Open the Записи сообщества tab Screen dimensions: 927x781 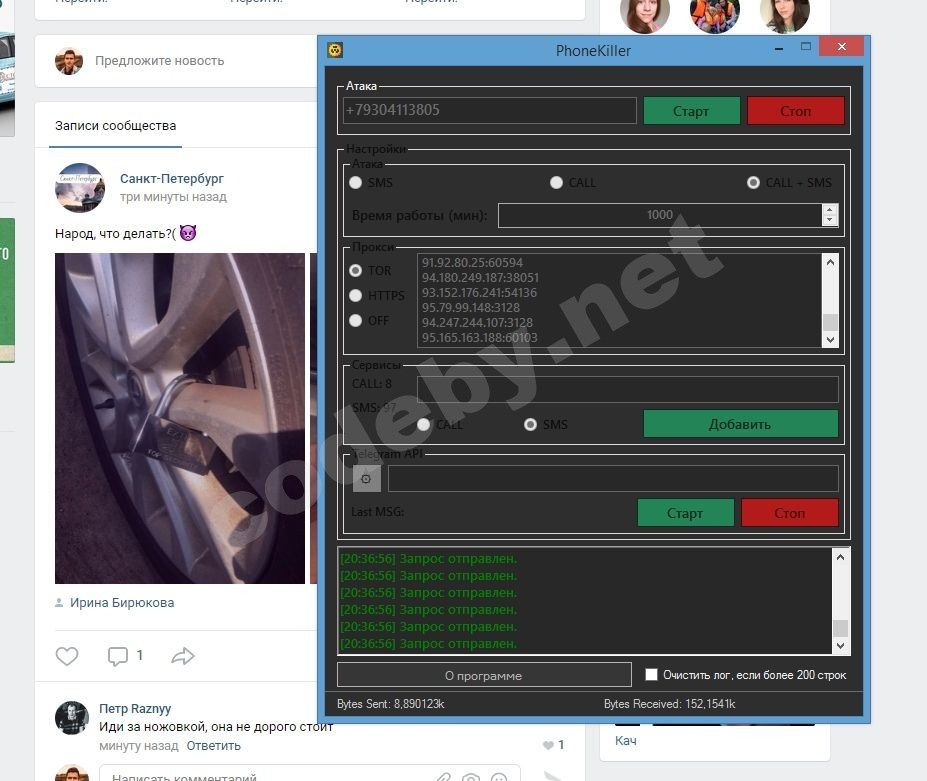[115, 126]
